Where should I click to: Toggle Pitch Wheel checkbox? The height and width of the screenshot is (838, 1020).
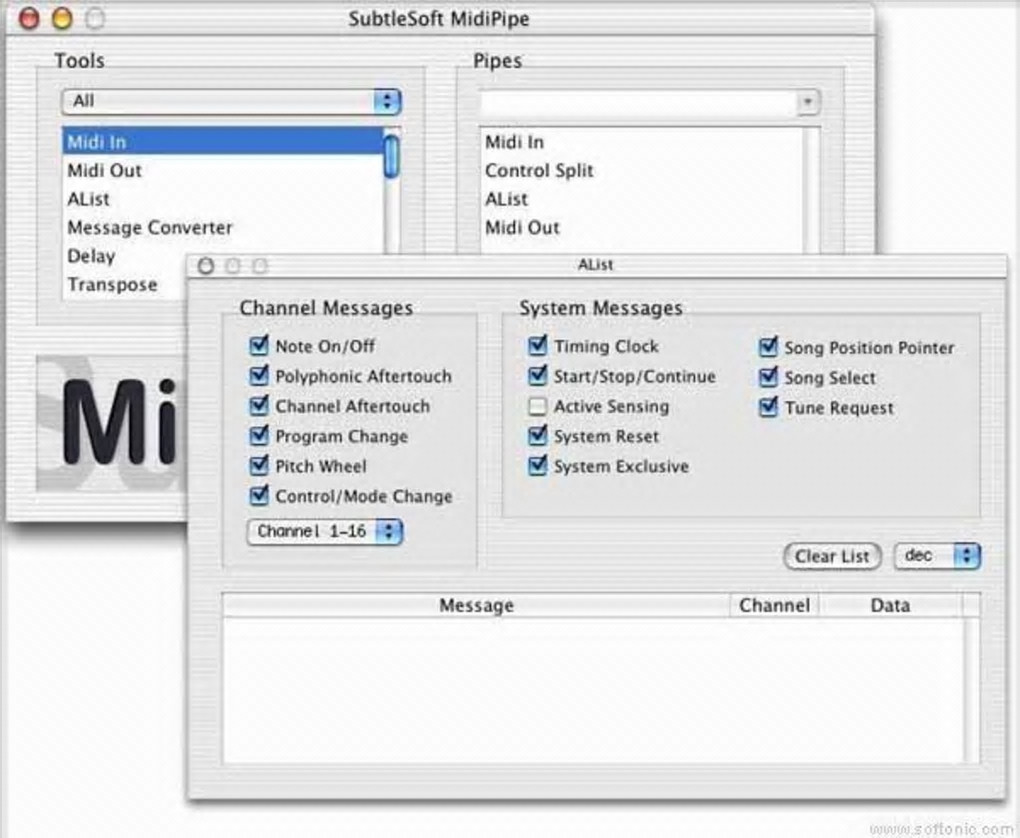click(x=259, y=465)
